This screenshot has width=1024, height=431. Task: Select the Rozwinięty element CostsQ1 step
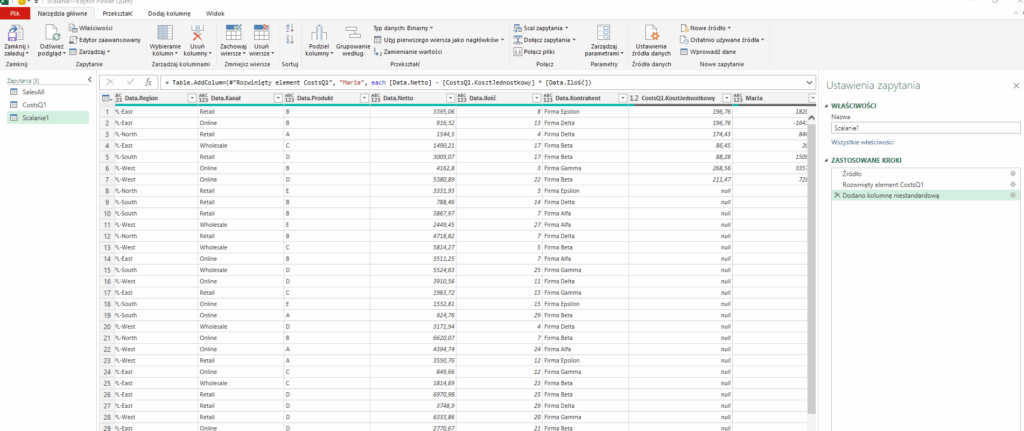click(x=926, y=185)
